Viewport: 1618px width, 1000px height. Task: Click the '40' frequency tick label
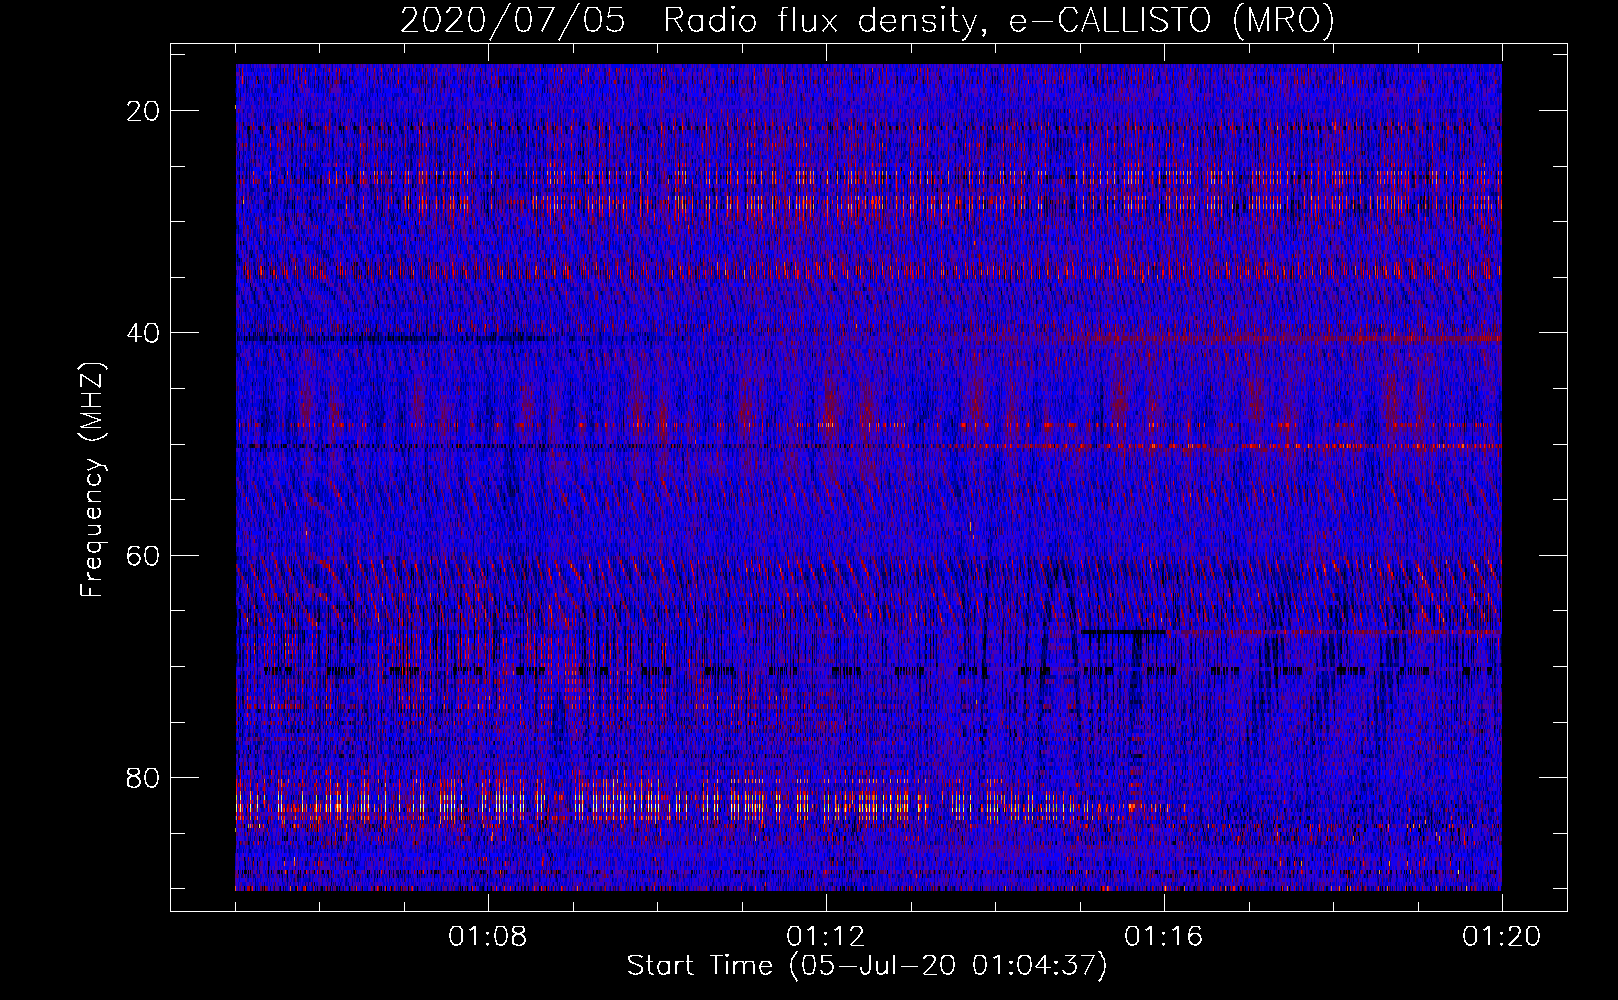pos(145,332)
